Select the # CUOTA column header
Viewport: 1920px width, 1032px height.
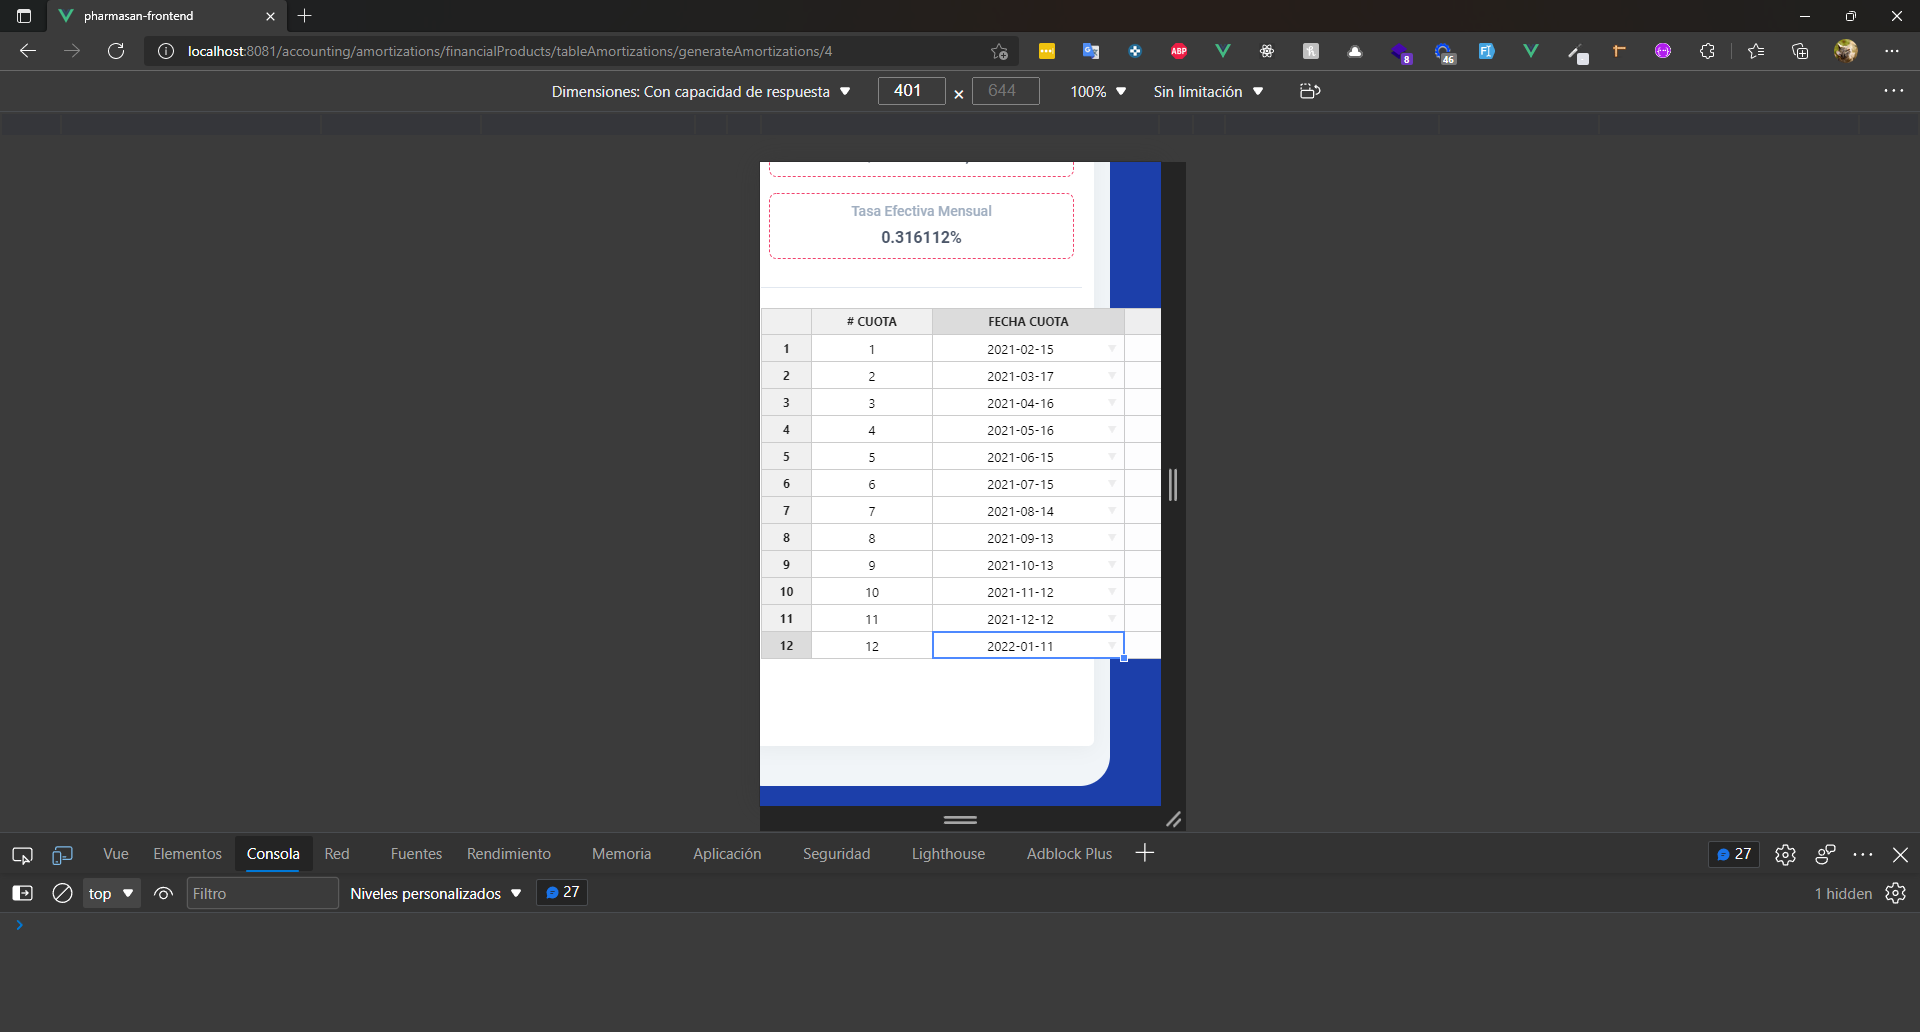872,321
